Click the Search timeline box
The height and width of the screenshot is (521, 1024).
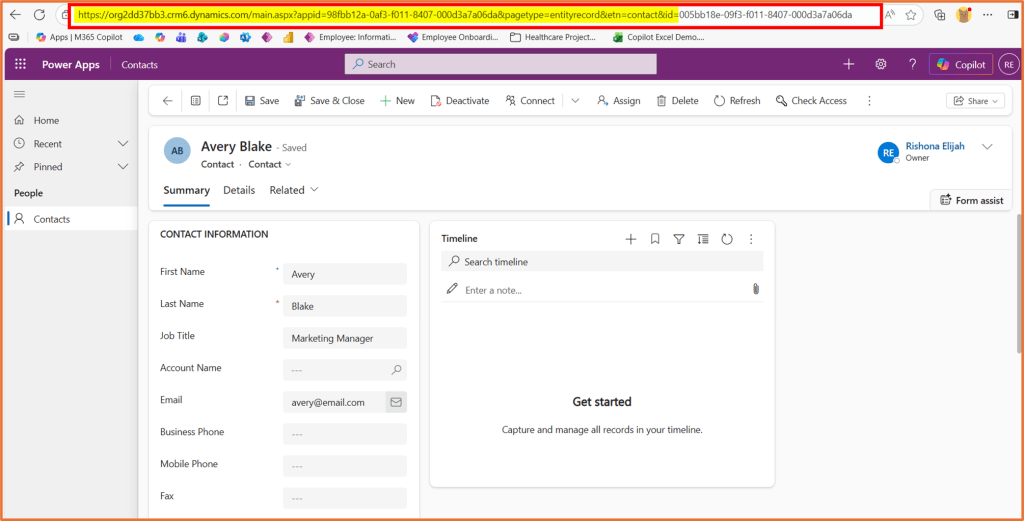point(602,261)
